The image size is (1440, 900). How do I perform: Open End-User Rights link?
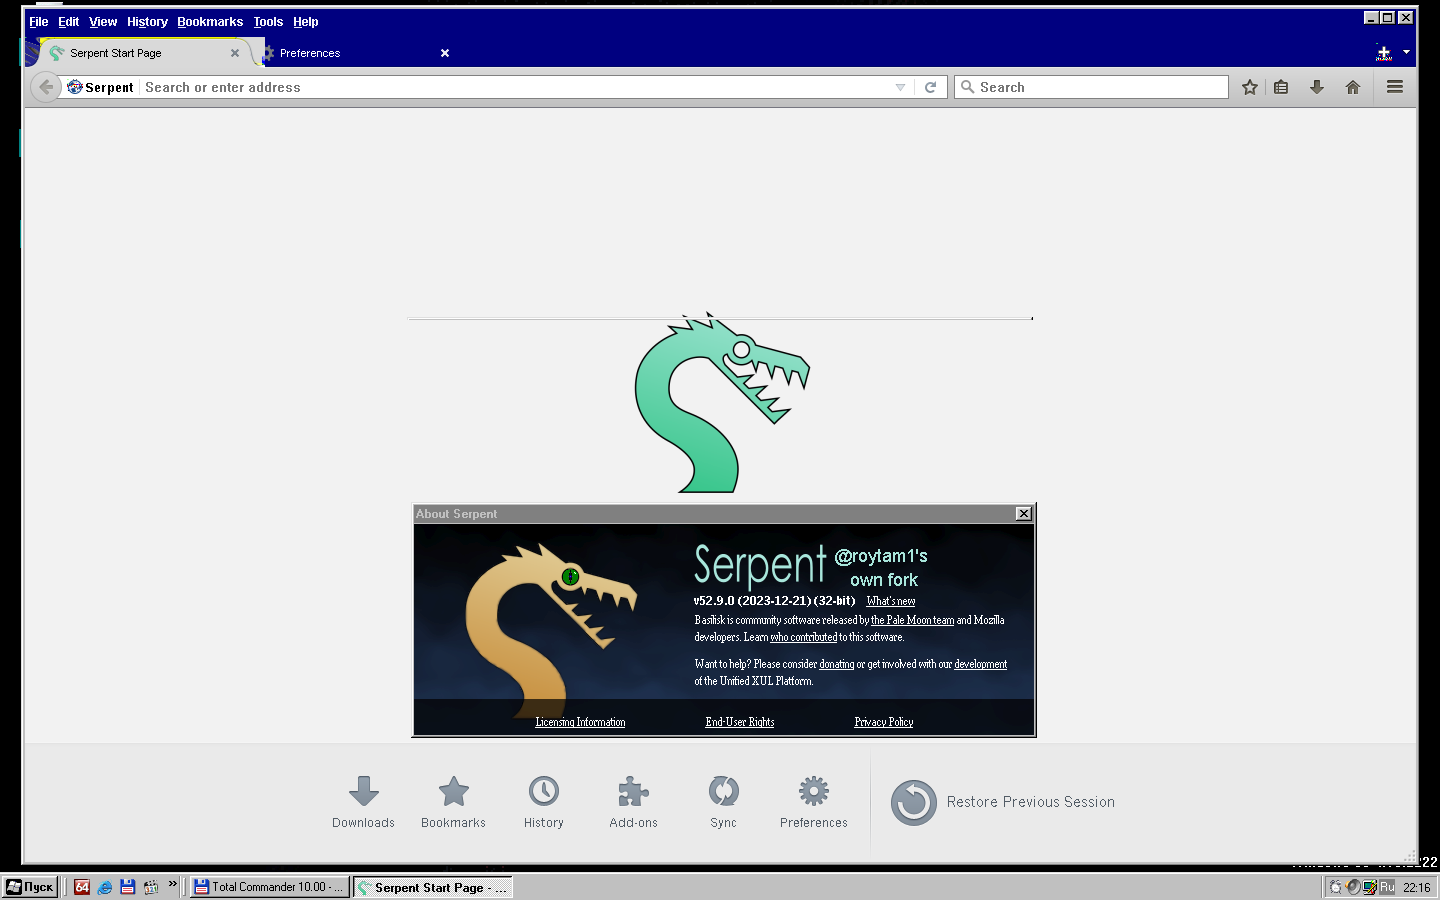740,722
